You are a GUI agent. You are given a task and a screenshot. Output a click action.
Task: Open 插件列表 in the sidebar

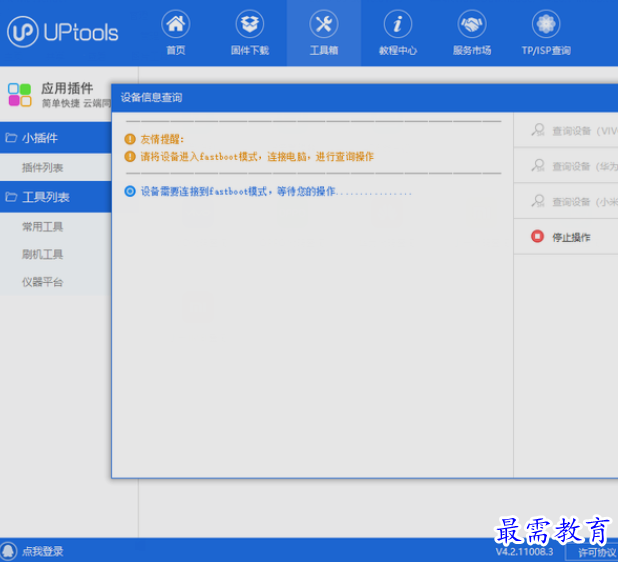pyautogui.click(x=43, y=168)
